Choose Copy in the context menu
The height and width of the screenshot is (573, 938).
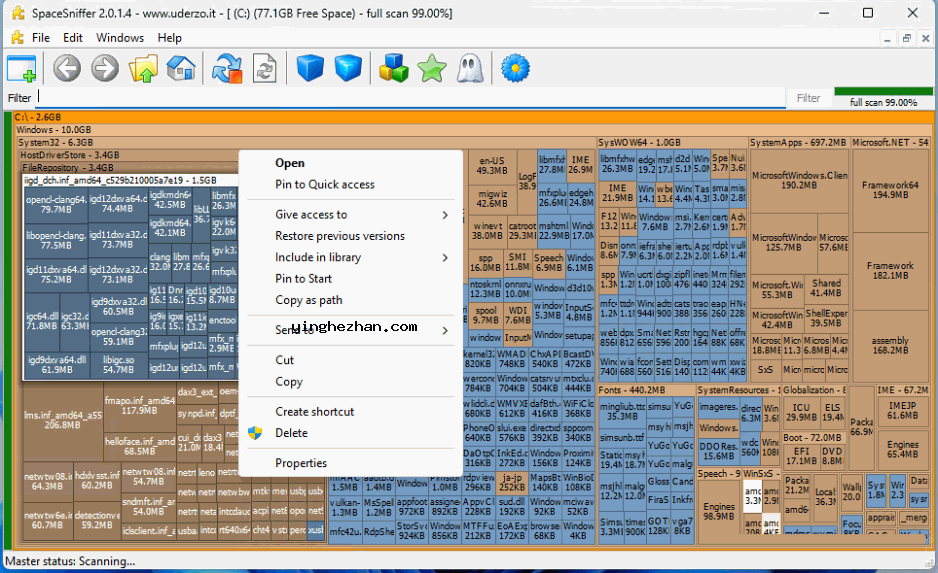click(x=351, y=382)
